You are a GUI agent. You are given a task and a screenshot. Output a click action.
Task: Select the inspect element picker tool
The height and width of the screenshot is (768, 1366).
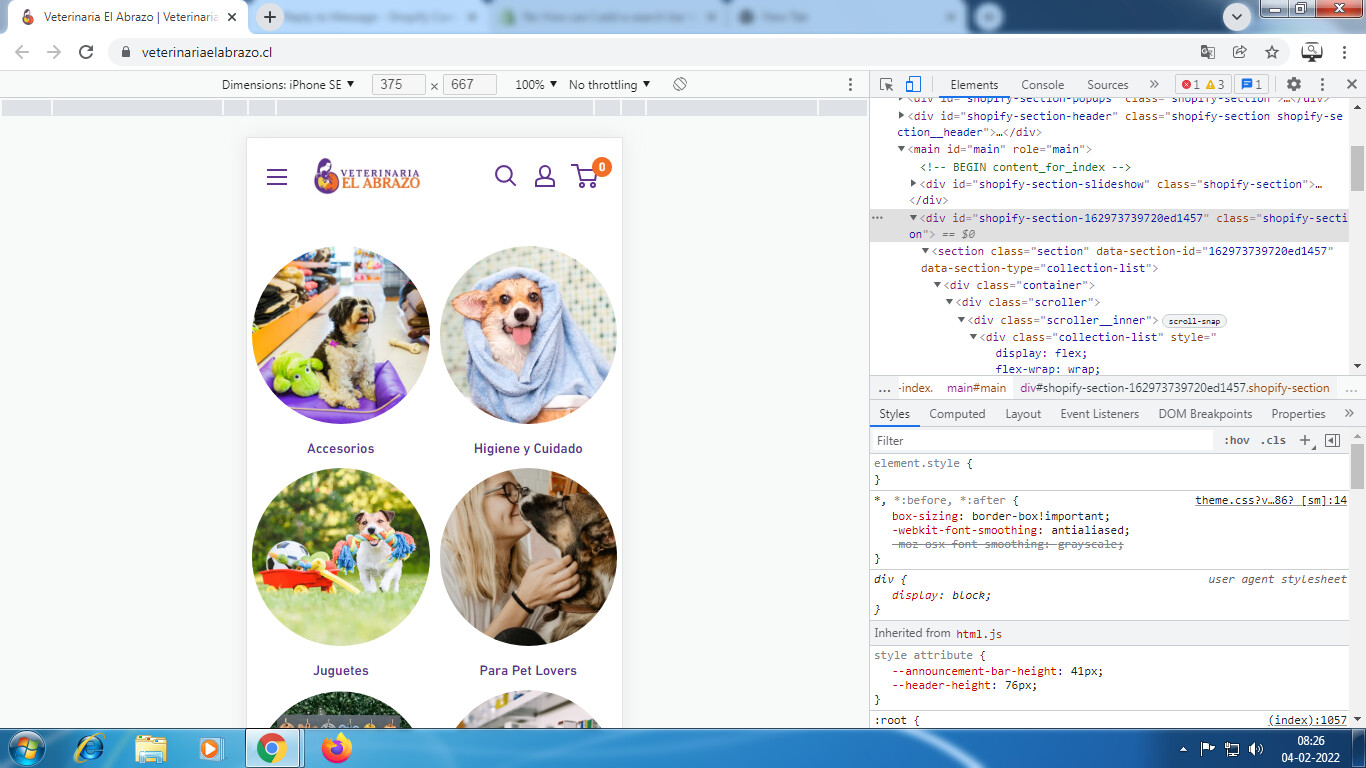coord(887,85)
